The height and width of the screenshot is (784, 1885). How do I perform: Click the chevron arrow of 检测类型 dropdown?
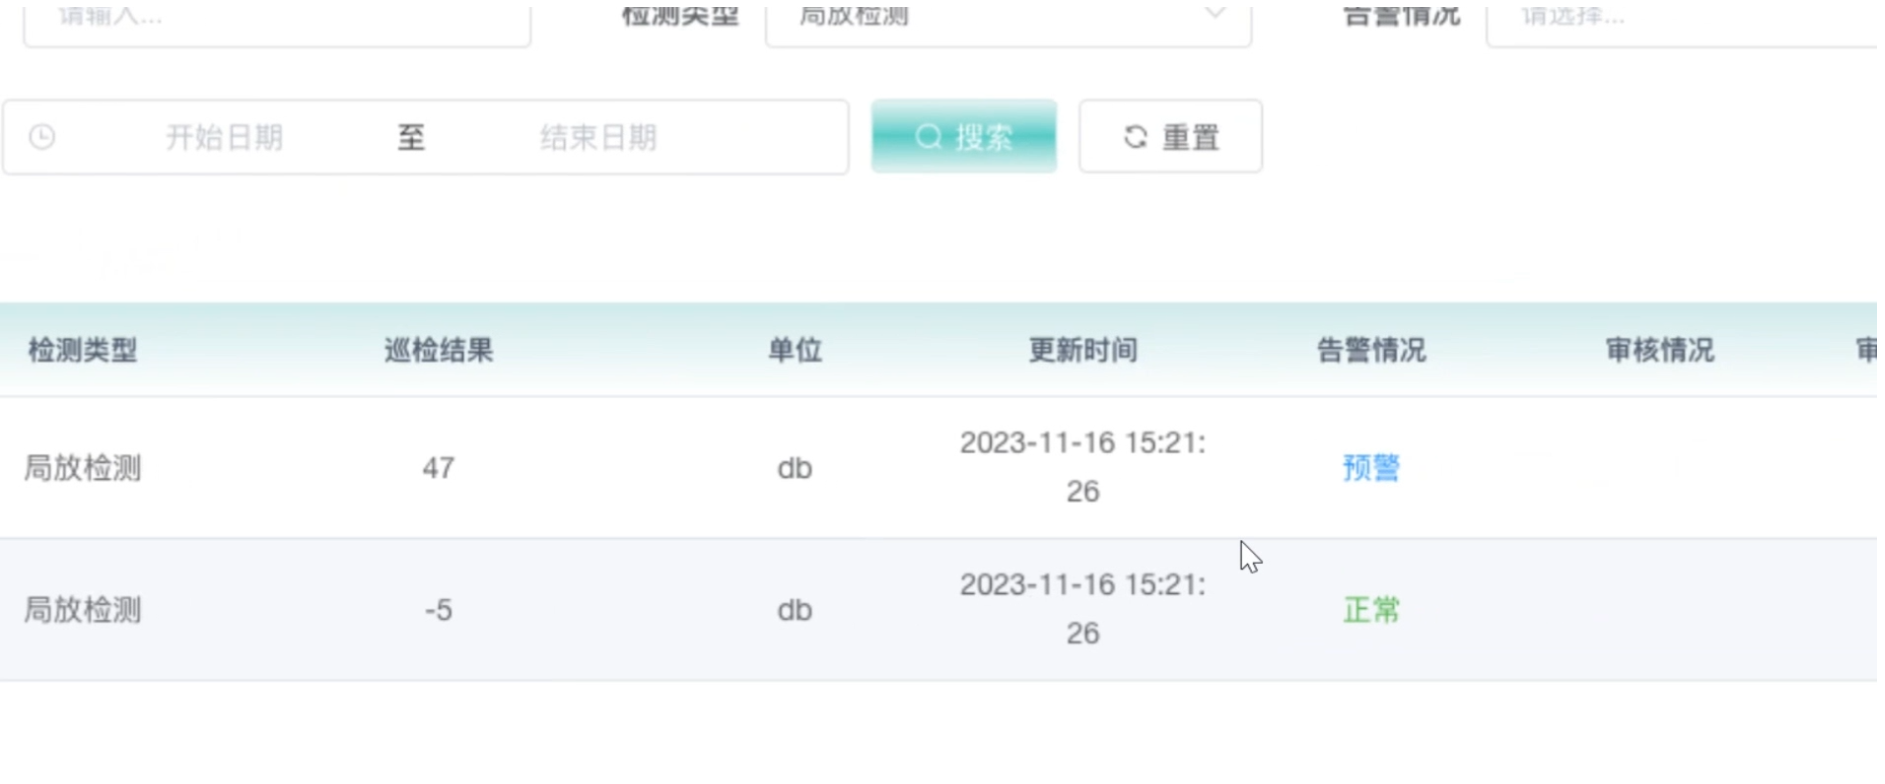[1214, 14]
